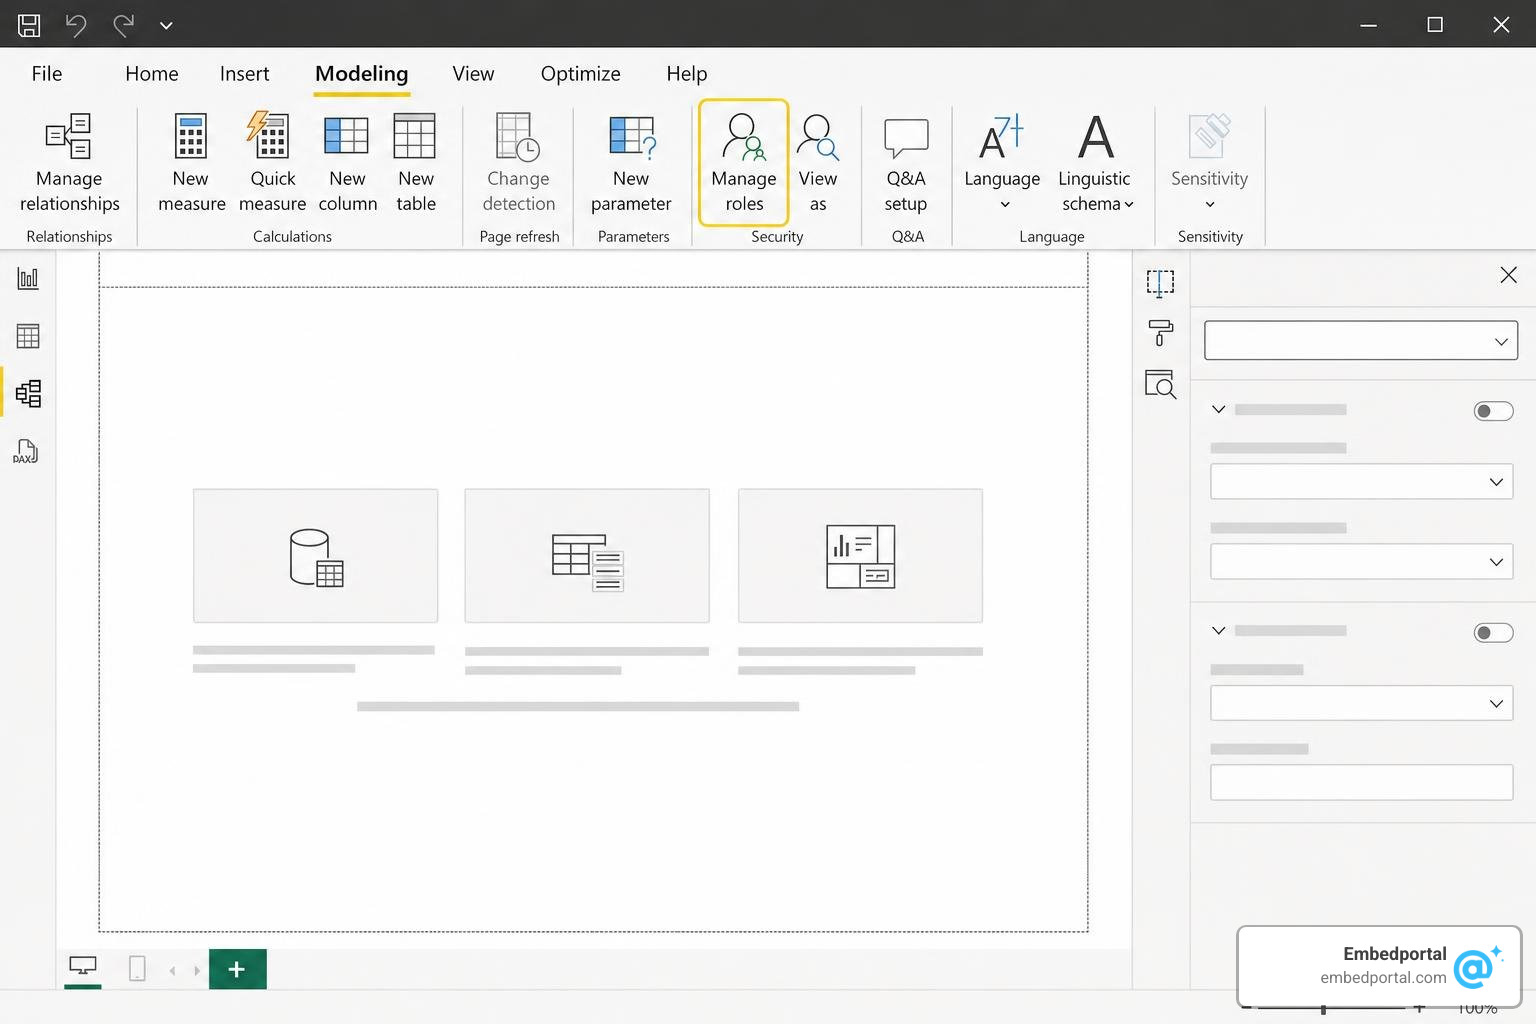Maximize the application window
Screen dimensions: 1536x1024
[1435, 25]
